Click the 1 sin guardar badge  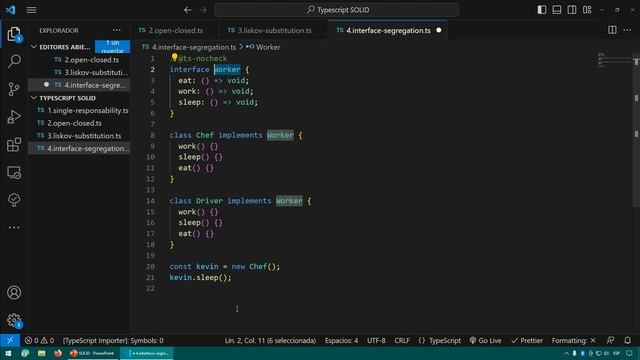point(112,47)
